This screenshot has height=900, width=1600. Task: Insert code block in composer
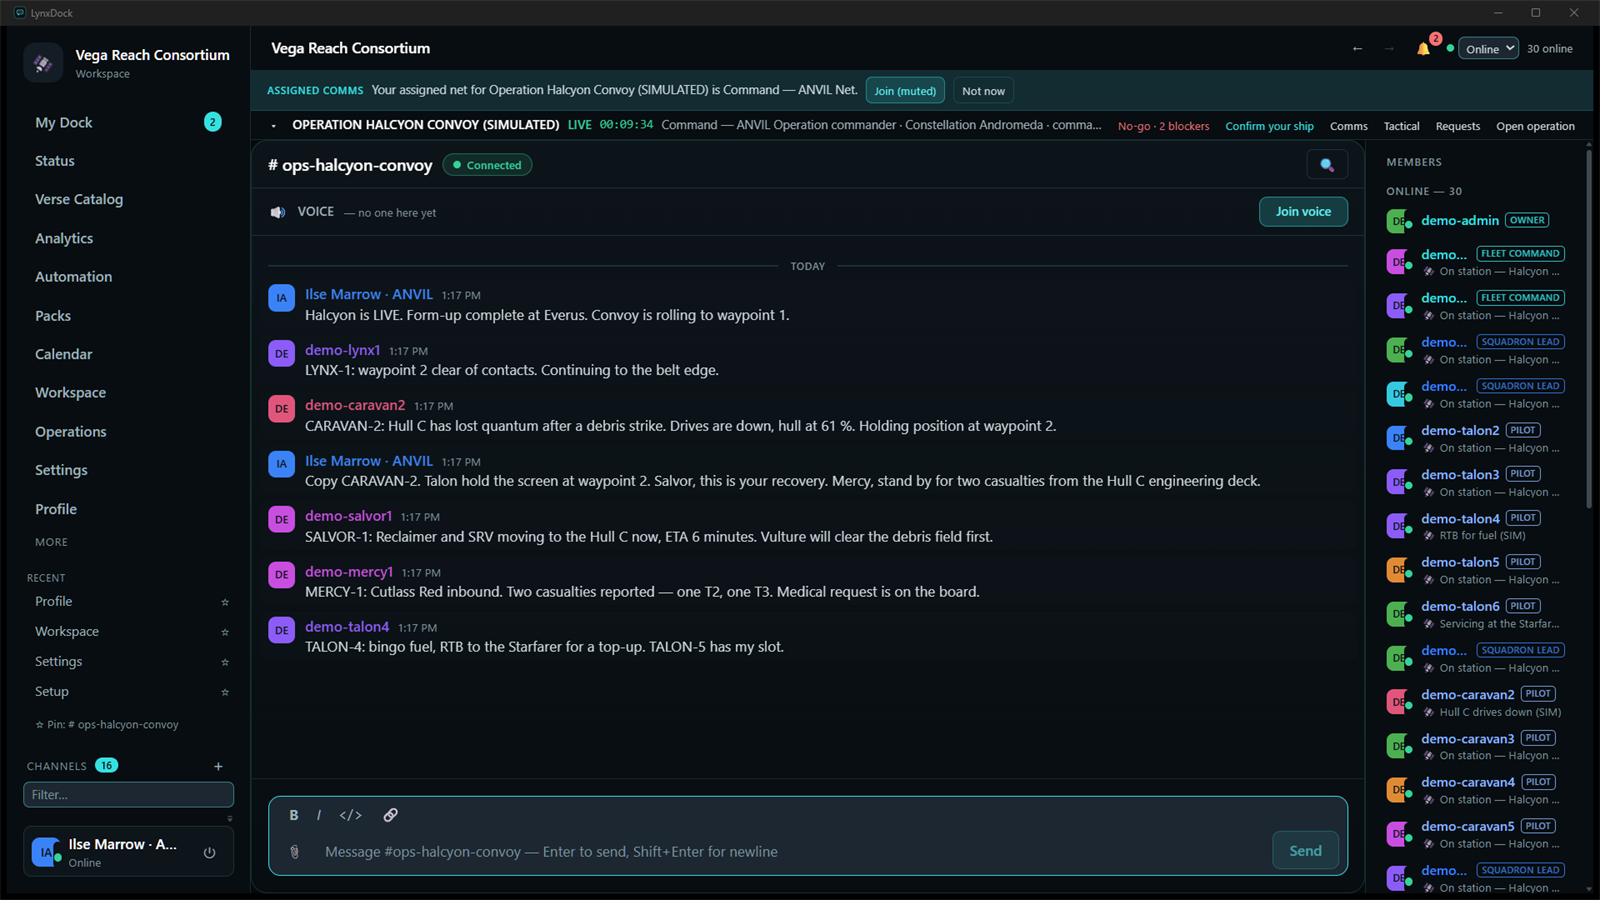click(350, 815)
